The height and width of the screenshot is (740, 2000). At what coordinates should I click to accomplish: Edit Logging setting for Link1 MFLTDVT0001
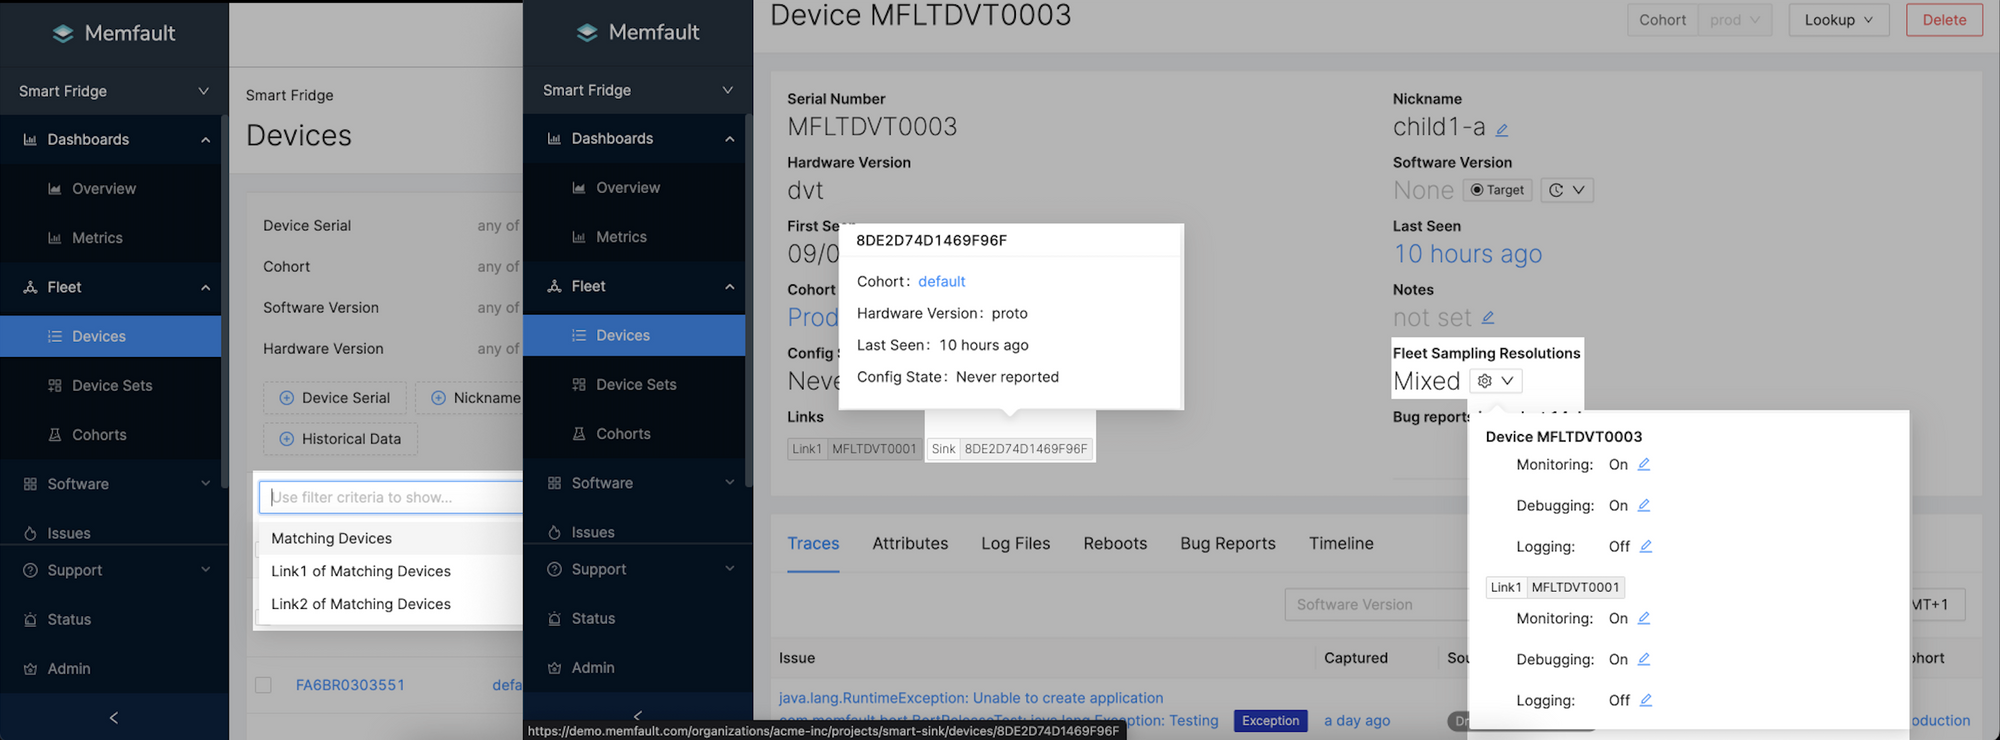tap(1645, 701)
